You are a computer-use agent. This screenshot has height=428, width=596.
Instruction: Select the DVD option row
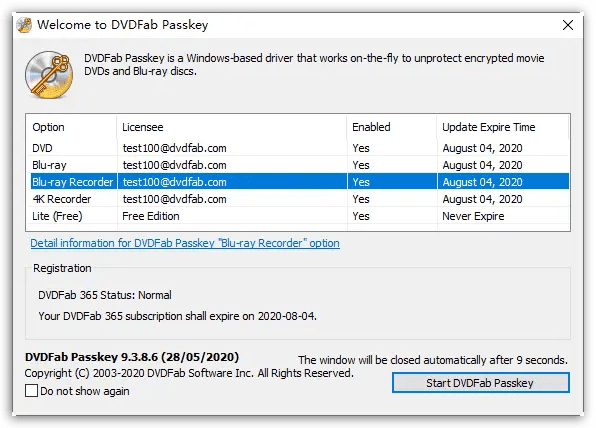point(298,148)
